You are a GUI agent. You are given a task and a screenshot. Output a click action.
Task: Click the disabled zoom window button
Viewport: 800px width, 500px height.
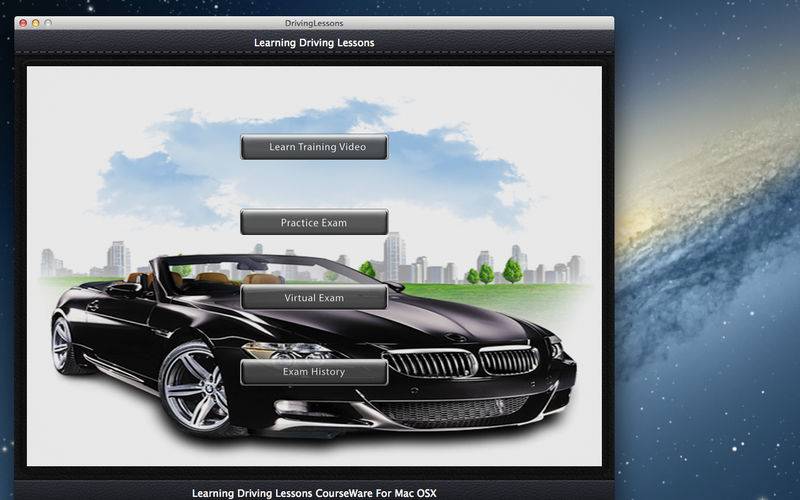point(48,23)
